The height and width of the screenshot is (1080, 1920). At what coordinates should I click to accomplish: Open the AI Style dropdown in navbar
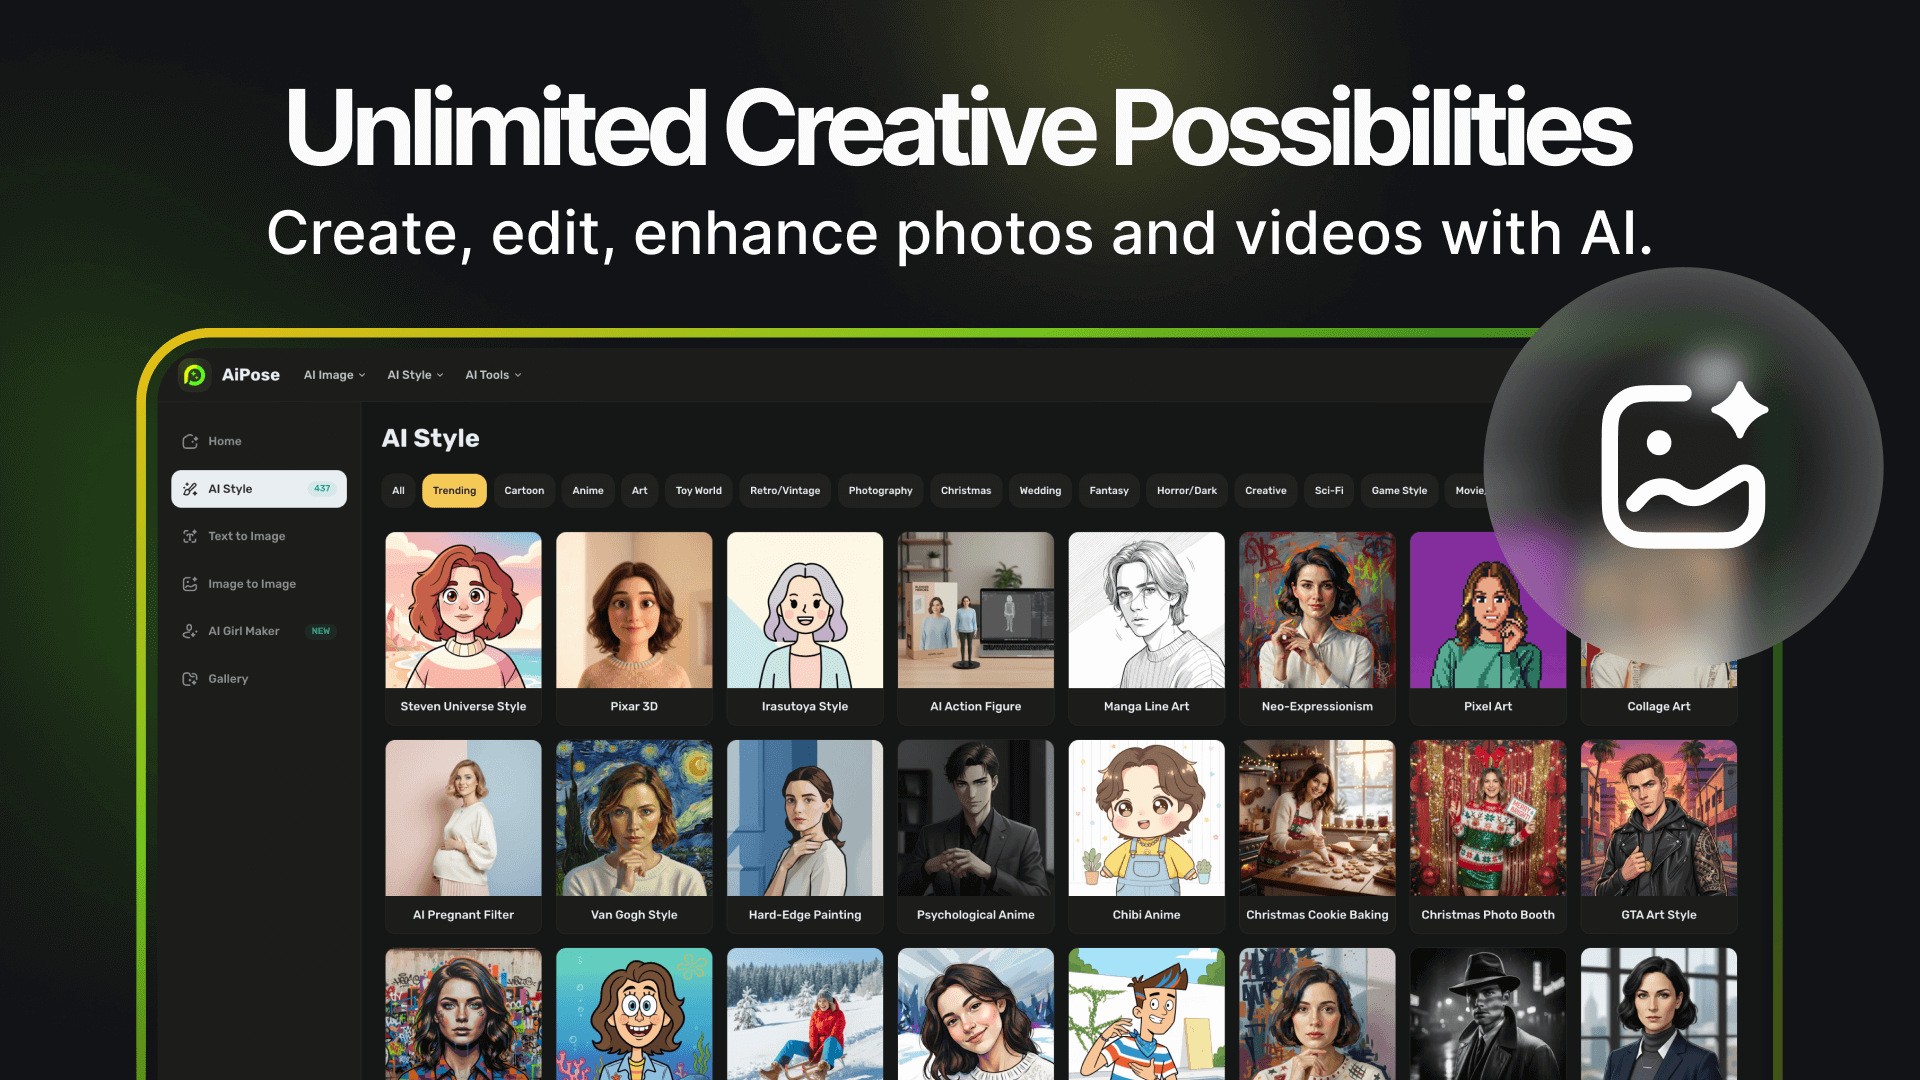[x=415, y=375]
